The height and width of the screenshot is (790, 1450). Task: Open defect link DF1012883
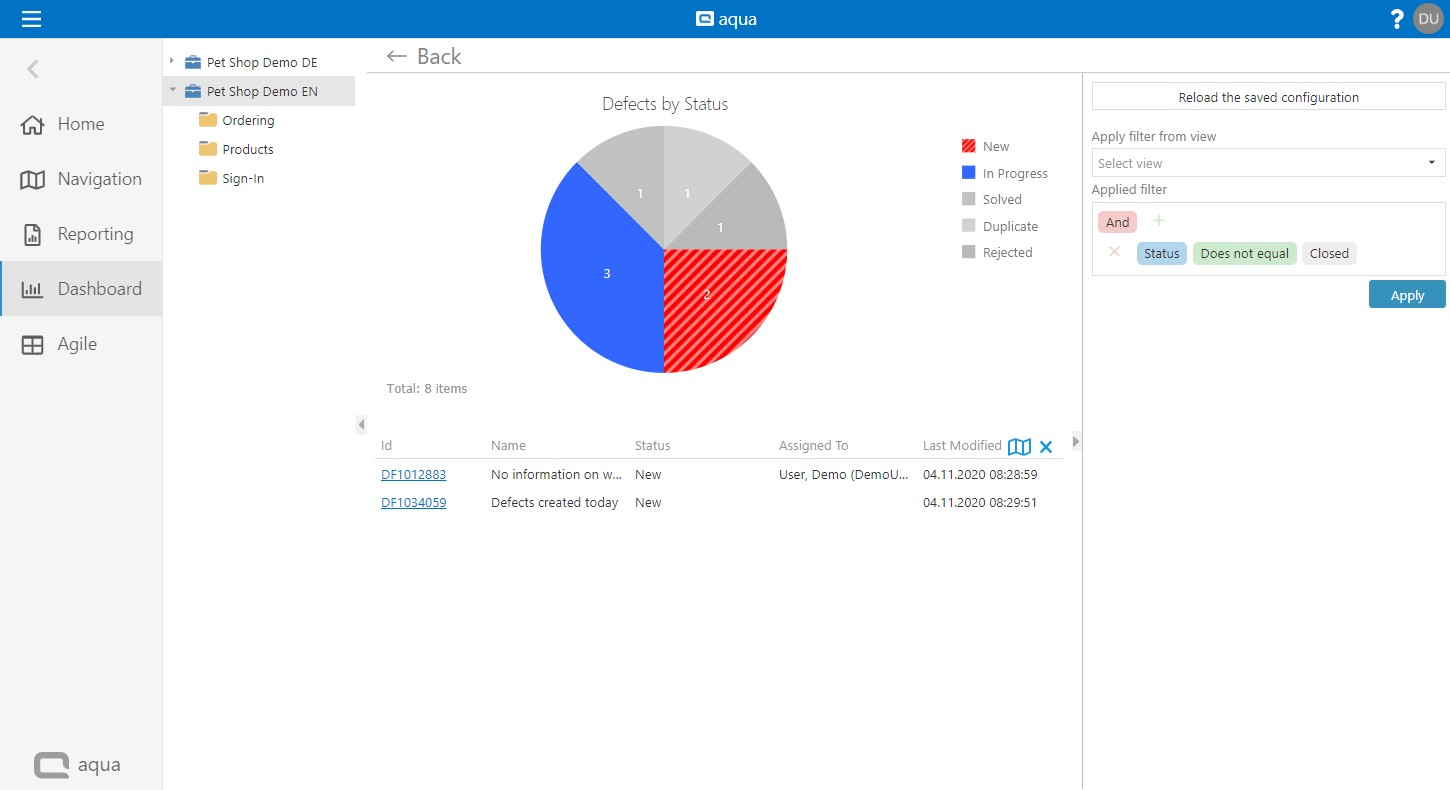[x=413, y=475]
